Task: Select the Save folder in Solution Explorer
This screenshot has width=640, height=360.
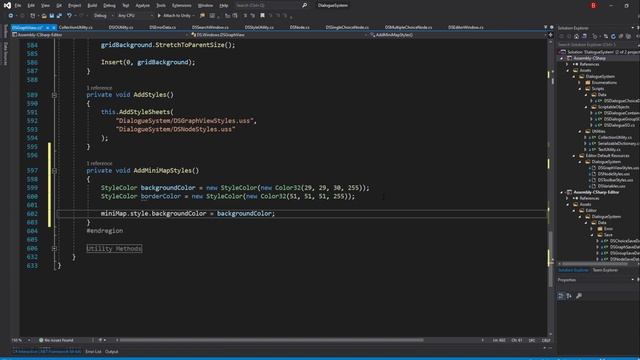Action: click(608, 235)
